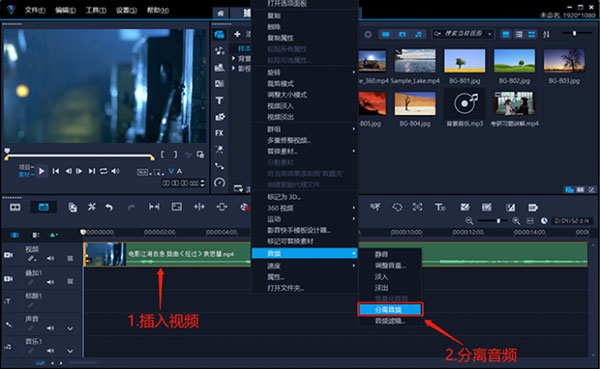The image size is (600, 369).
Task: Toggle show photos filter in library
Action: (402, 34)
